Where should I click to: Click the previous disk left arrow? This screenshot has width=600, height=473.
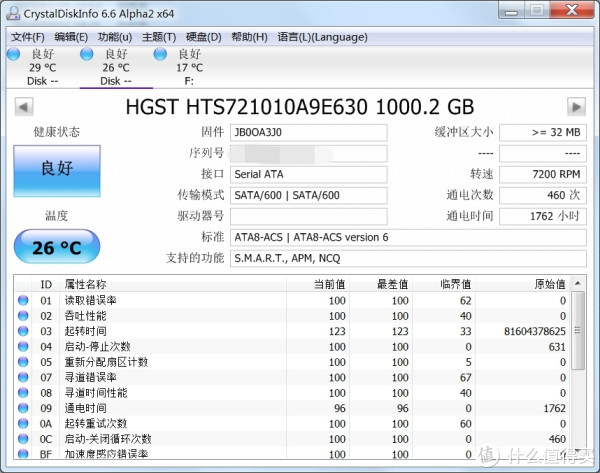coord(23,107)
